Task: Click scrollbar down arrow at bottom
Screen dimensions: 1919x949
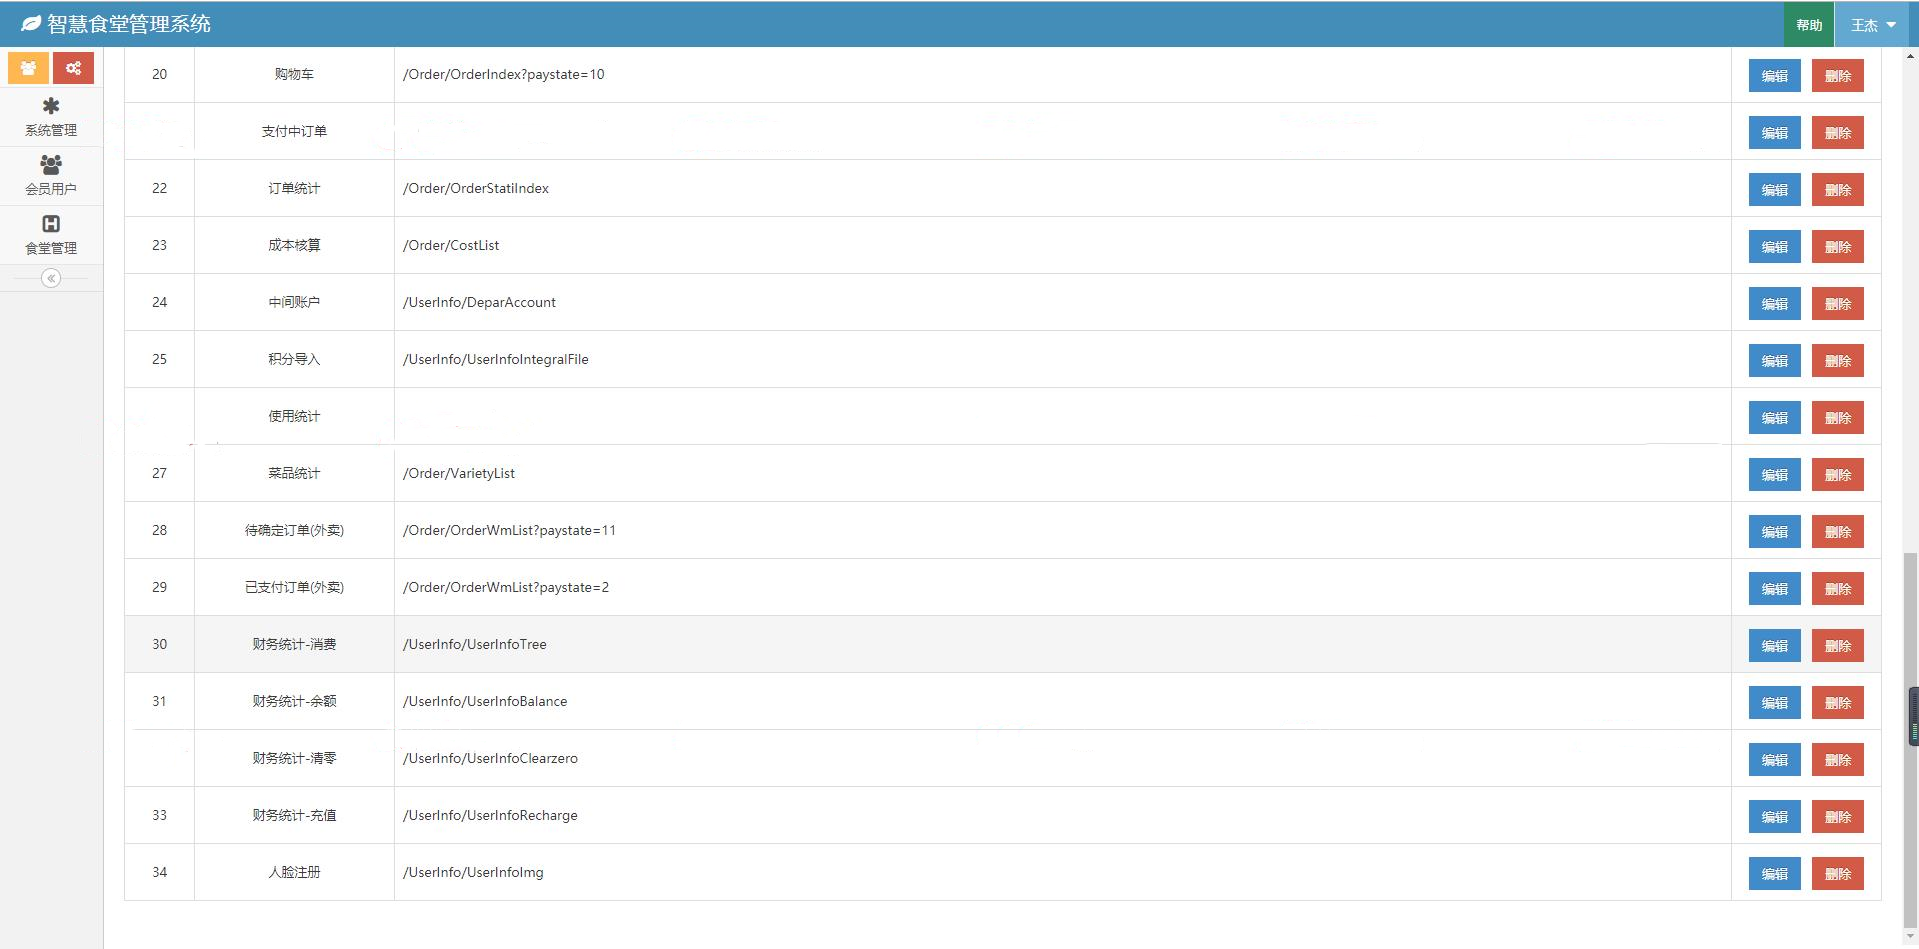Action: (x=1911, y=938)
